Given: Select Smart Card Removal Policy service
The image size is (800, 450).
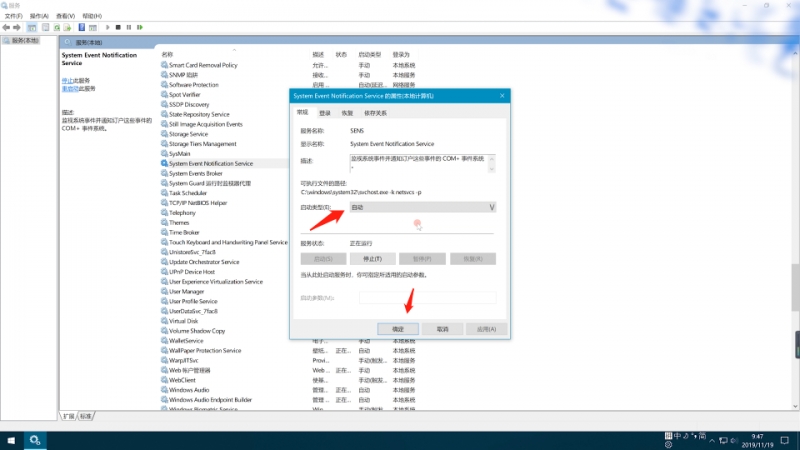Looking at the screenshot, I should coord(203,65).
